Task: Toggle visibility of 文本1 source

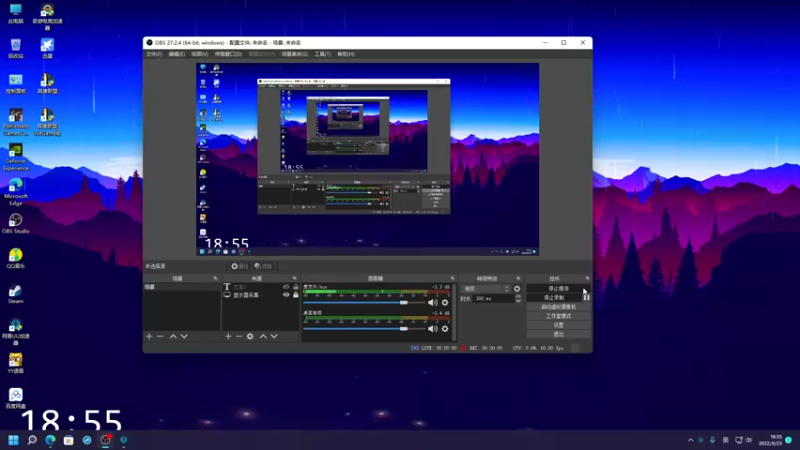Action: click(286, 287)
